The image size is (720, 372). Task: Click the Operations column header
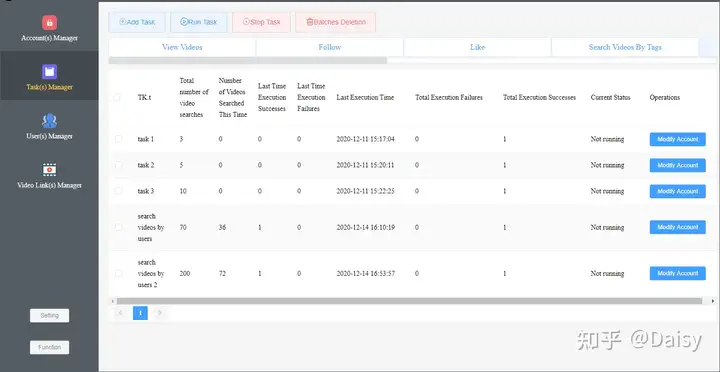(664, 97)
